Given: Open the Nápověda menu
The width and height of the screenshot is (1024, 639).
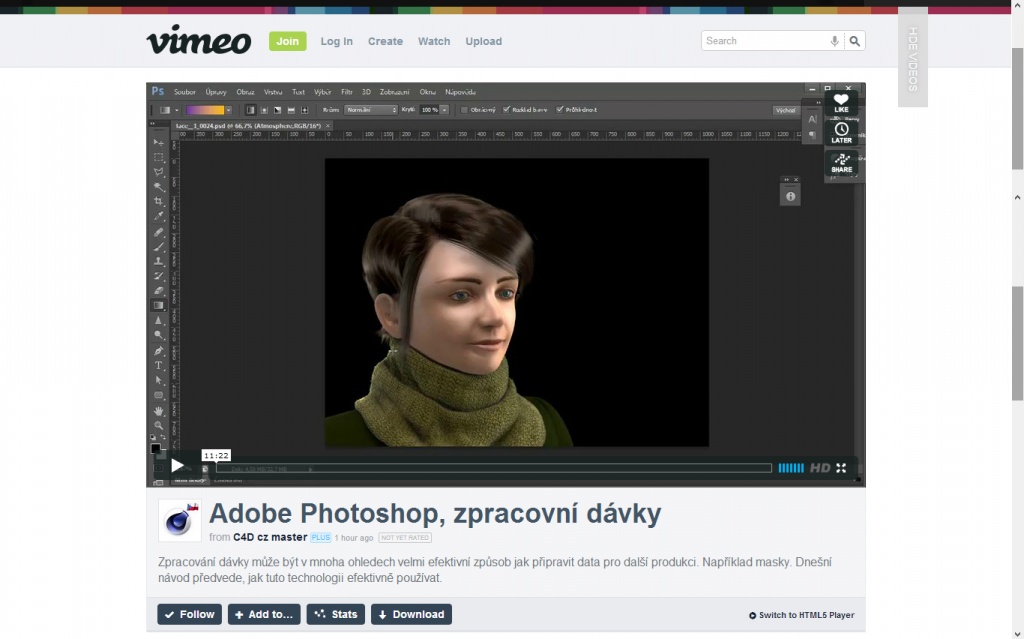Looking at the screenshot, I should (460, 92).
